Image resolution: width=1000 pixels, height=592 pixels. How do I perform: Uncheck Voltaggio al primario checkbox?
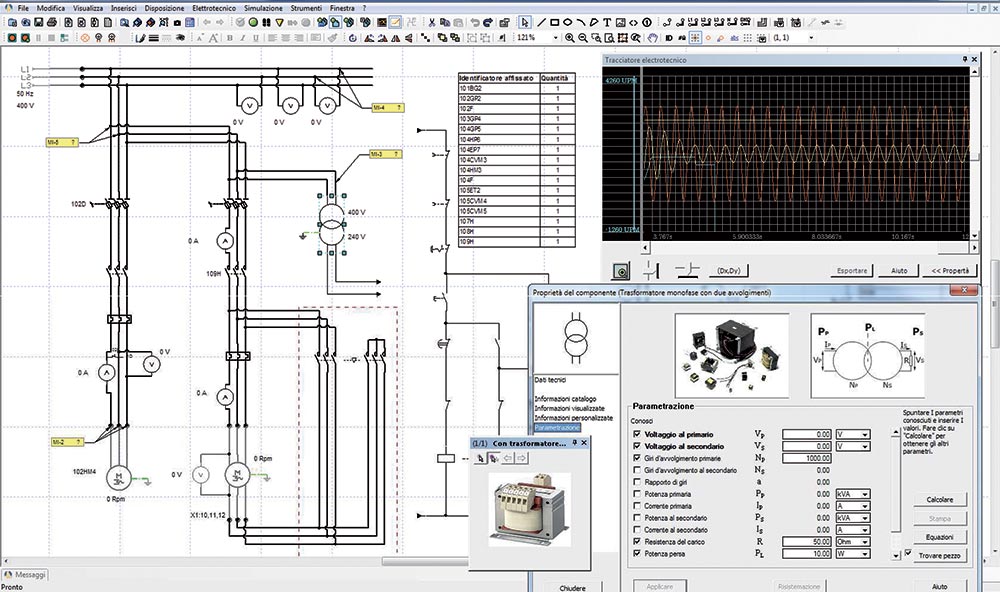pos(637,435)
